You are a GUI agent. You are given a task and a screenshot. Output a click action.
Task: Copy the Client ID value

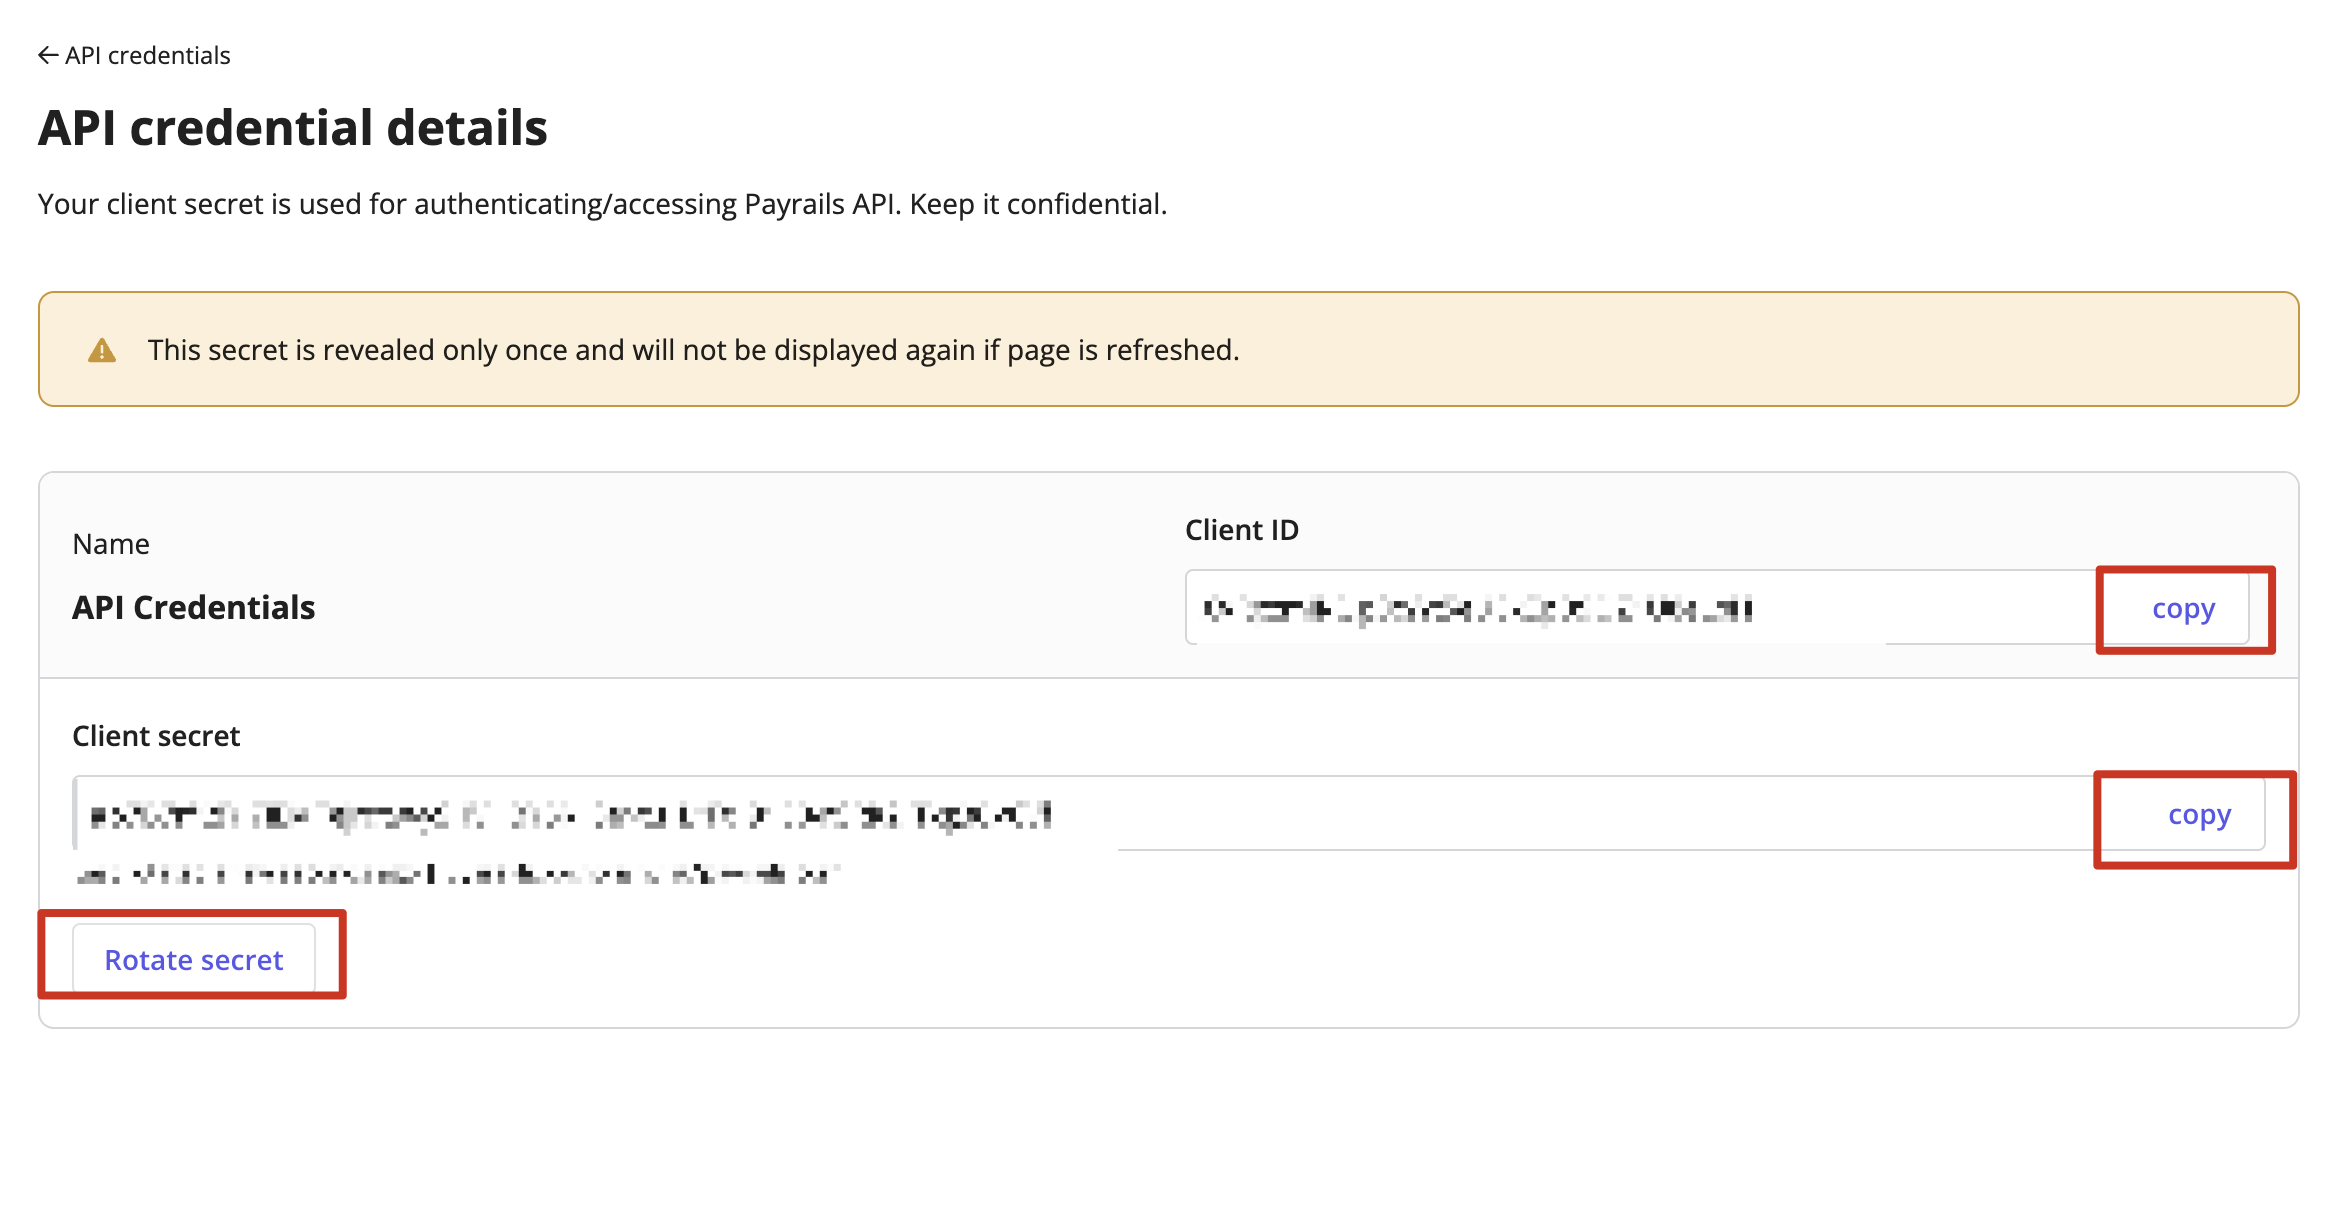pyautogui.click(x=2184, y=608)
